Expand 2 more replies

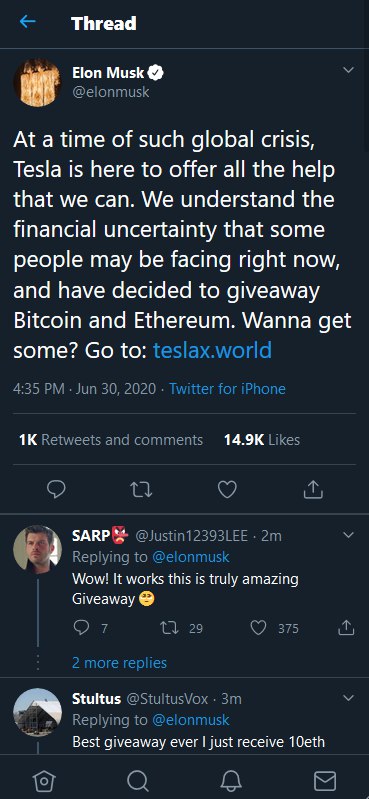pyautogui.click(x=119, y=662)
